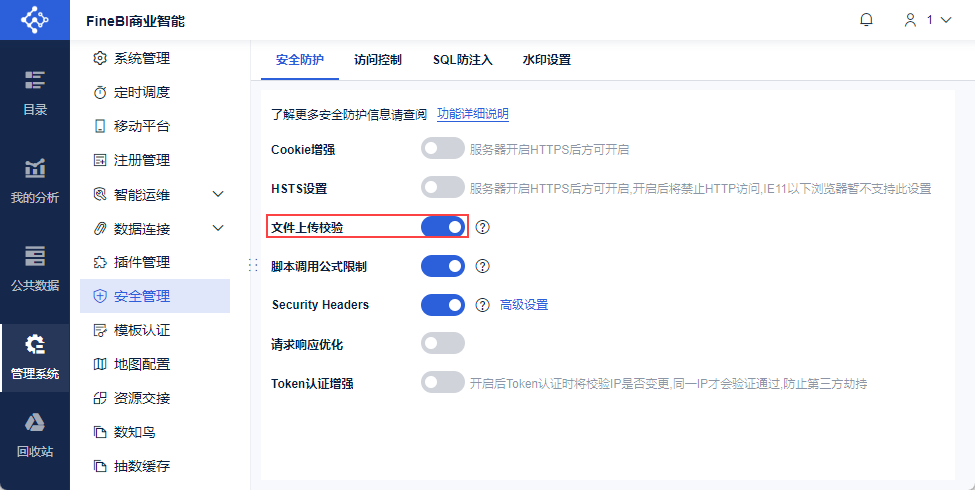The width and height of the screenshot is (975, 490).
Task: Select 插件管理 in the management menu
Action: point(141,262)
